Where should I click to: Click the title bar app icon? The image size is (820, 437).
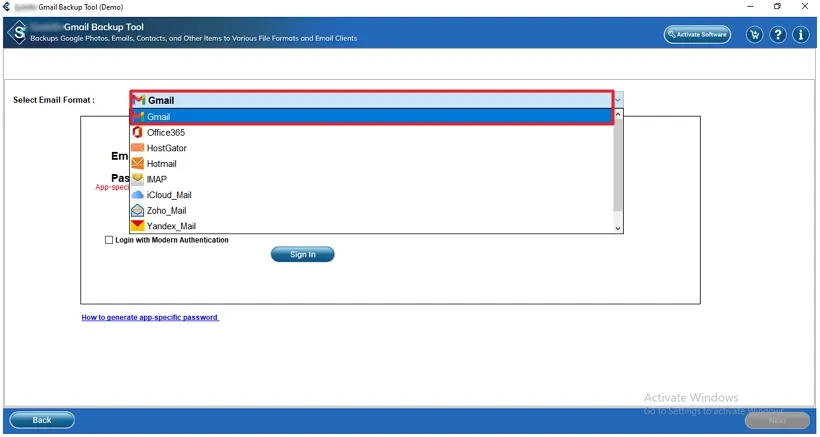coord(7,7)
